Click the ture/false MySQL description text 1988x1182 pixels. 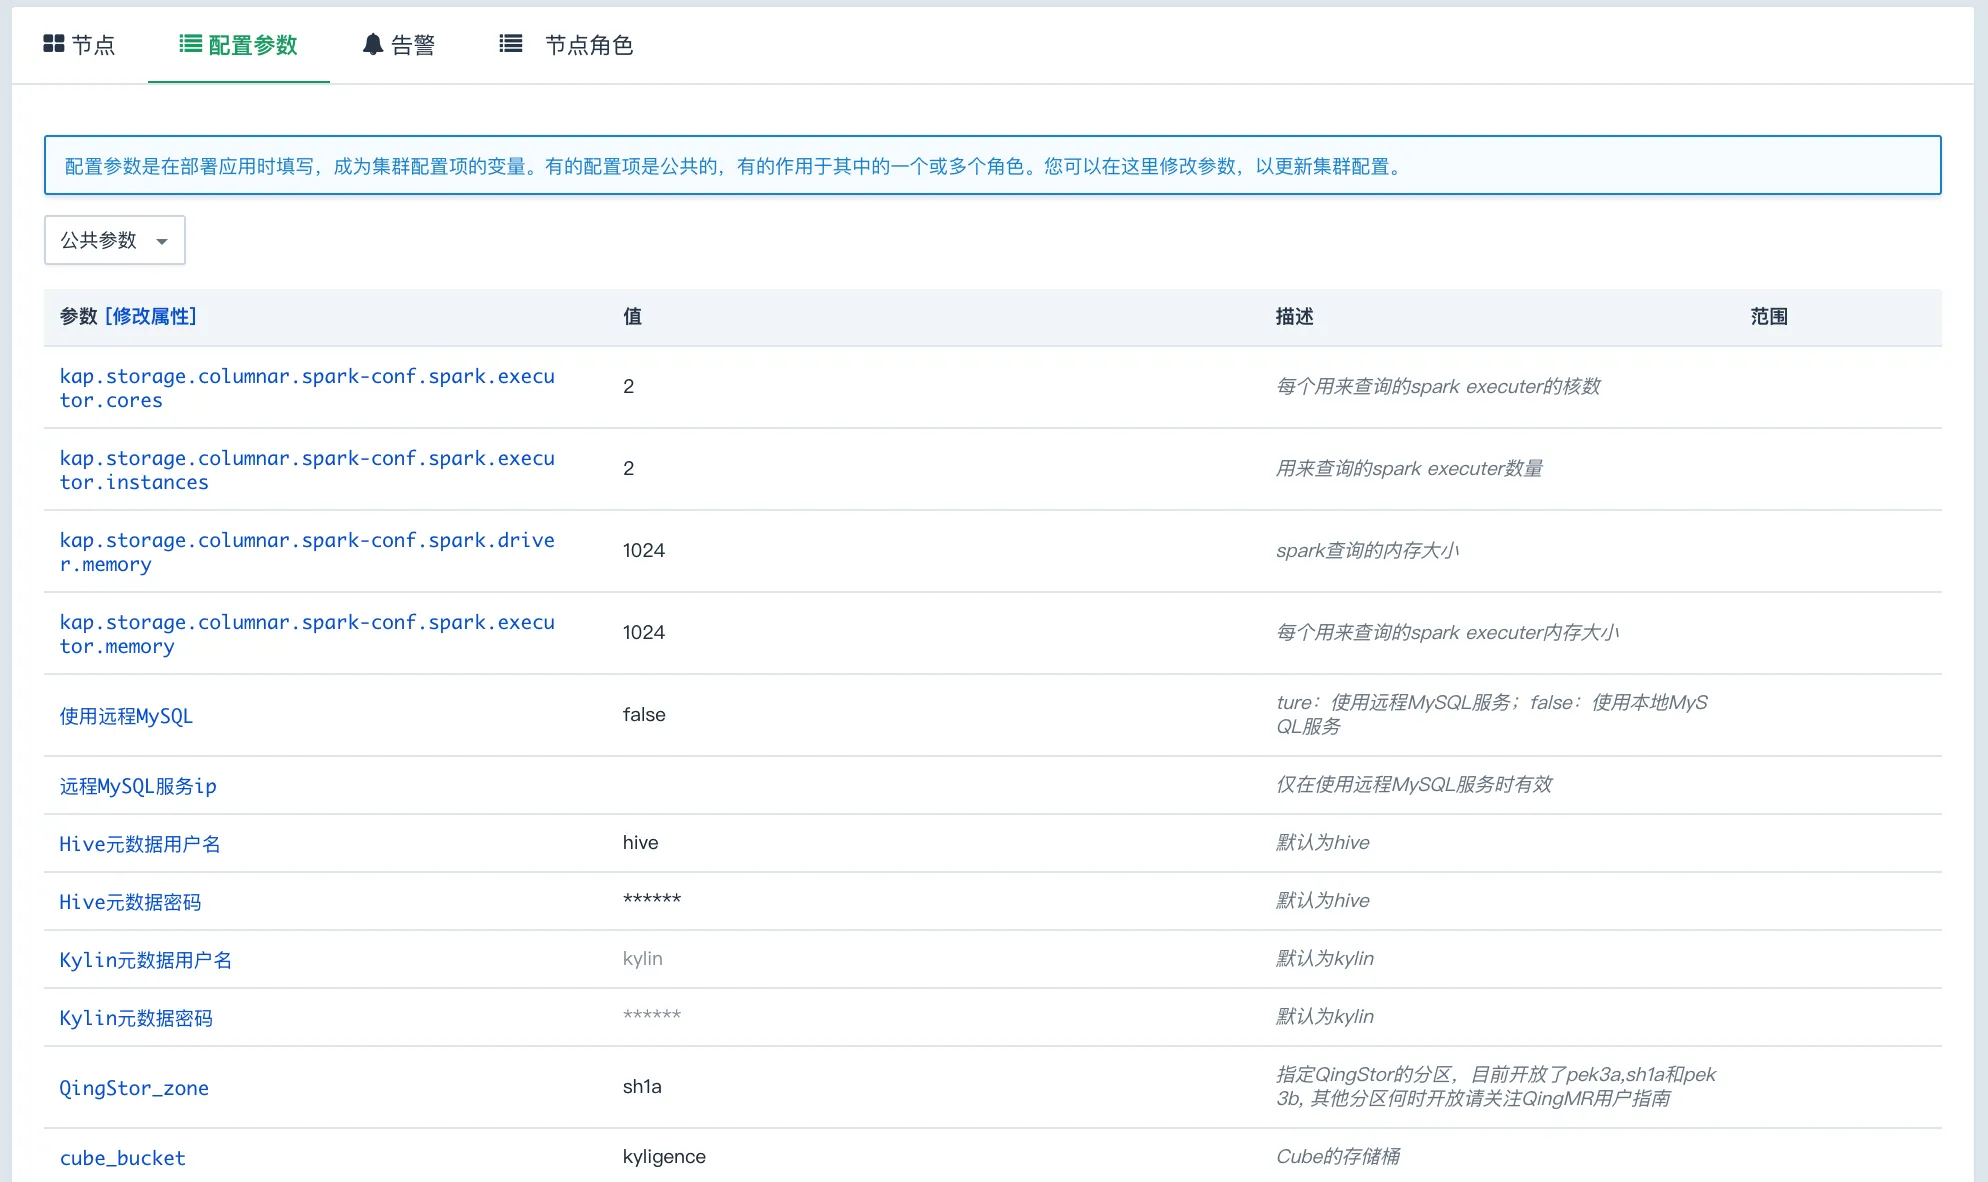[x=1492, y=714]
